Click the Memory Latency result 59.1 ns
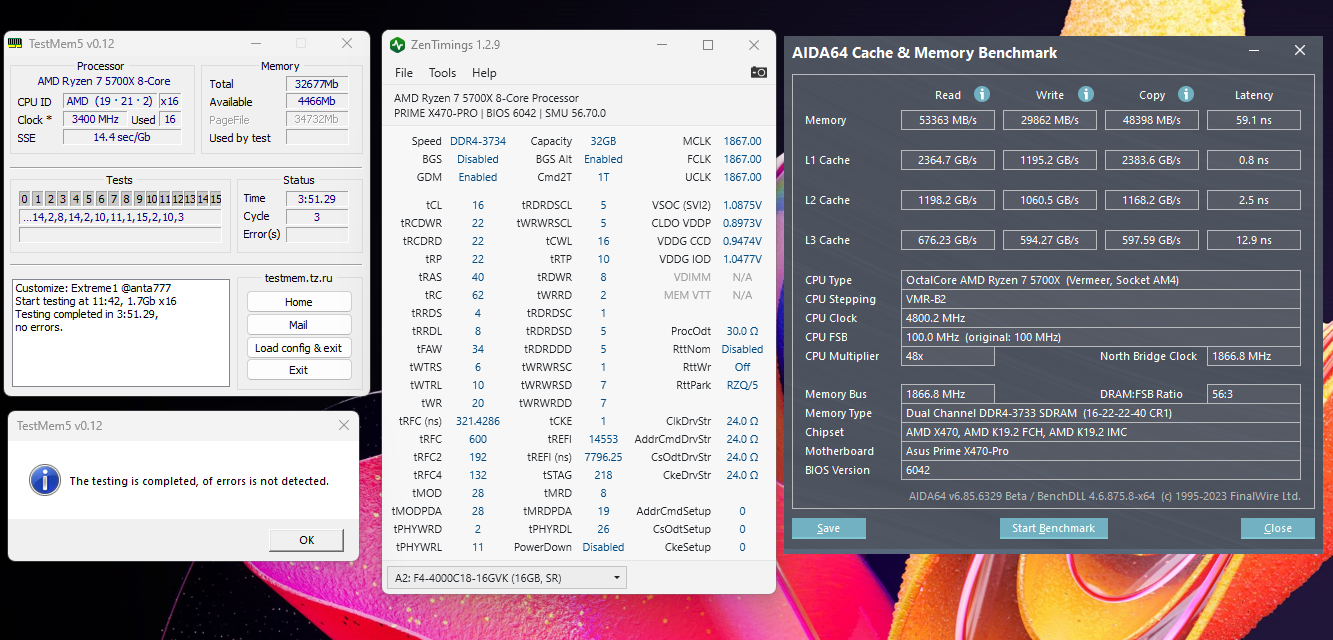This screenshot has height=640, width=1333. point(1254,120)
